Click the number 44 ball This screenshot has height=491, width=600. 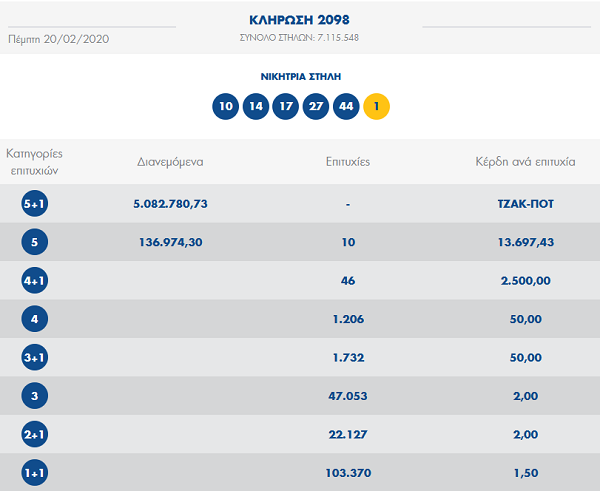(346, 105)
